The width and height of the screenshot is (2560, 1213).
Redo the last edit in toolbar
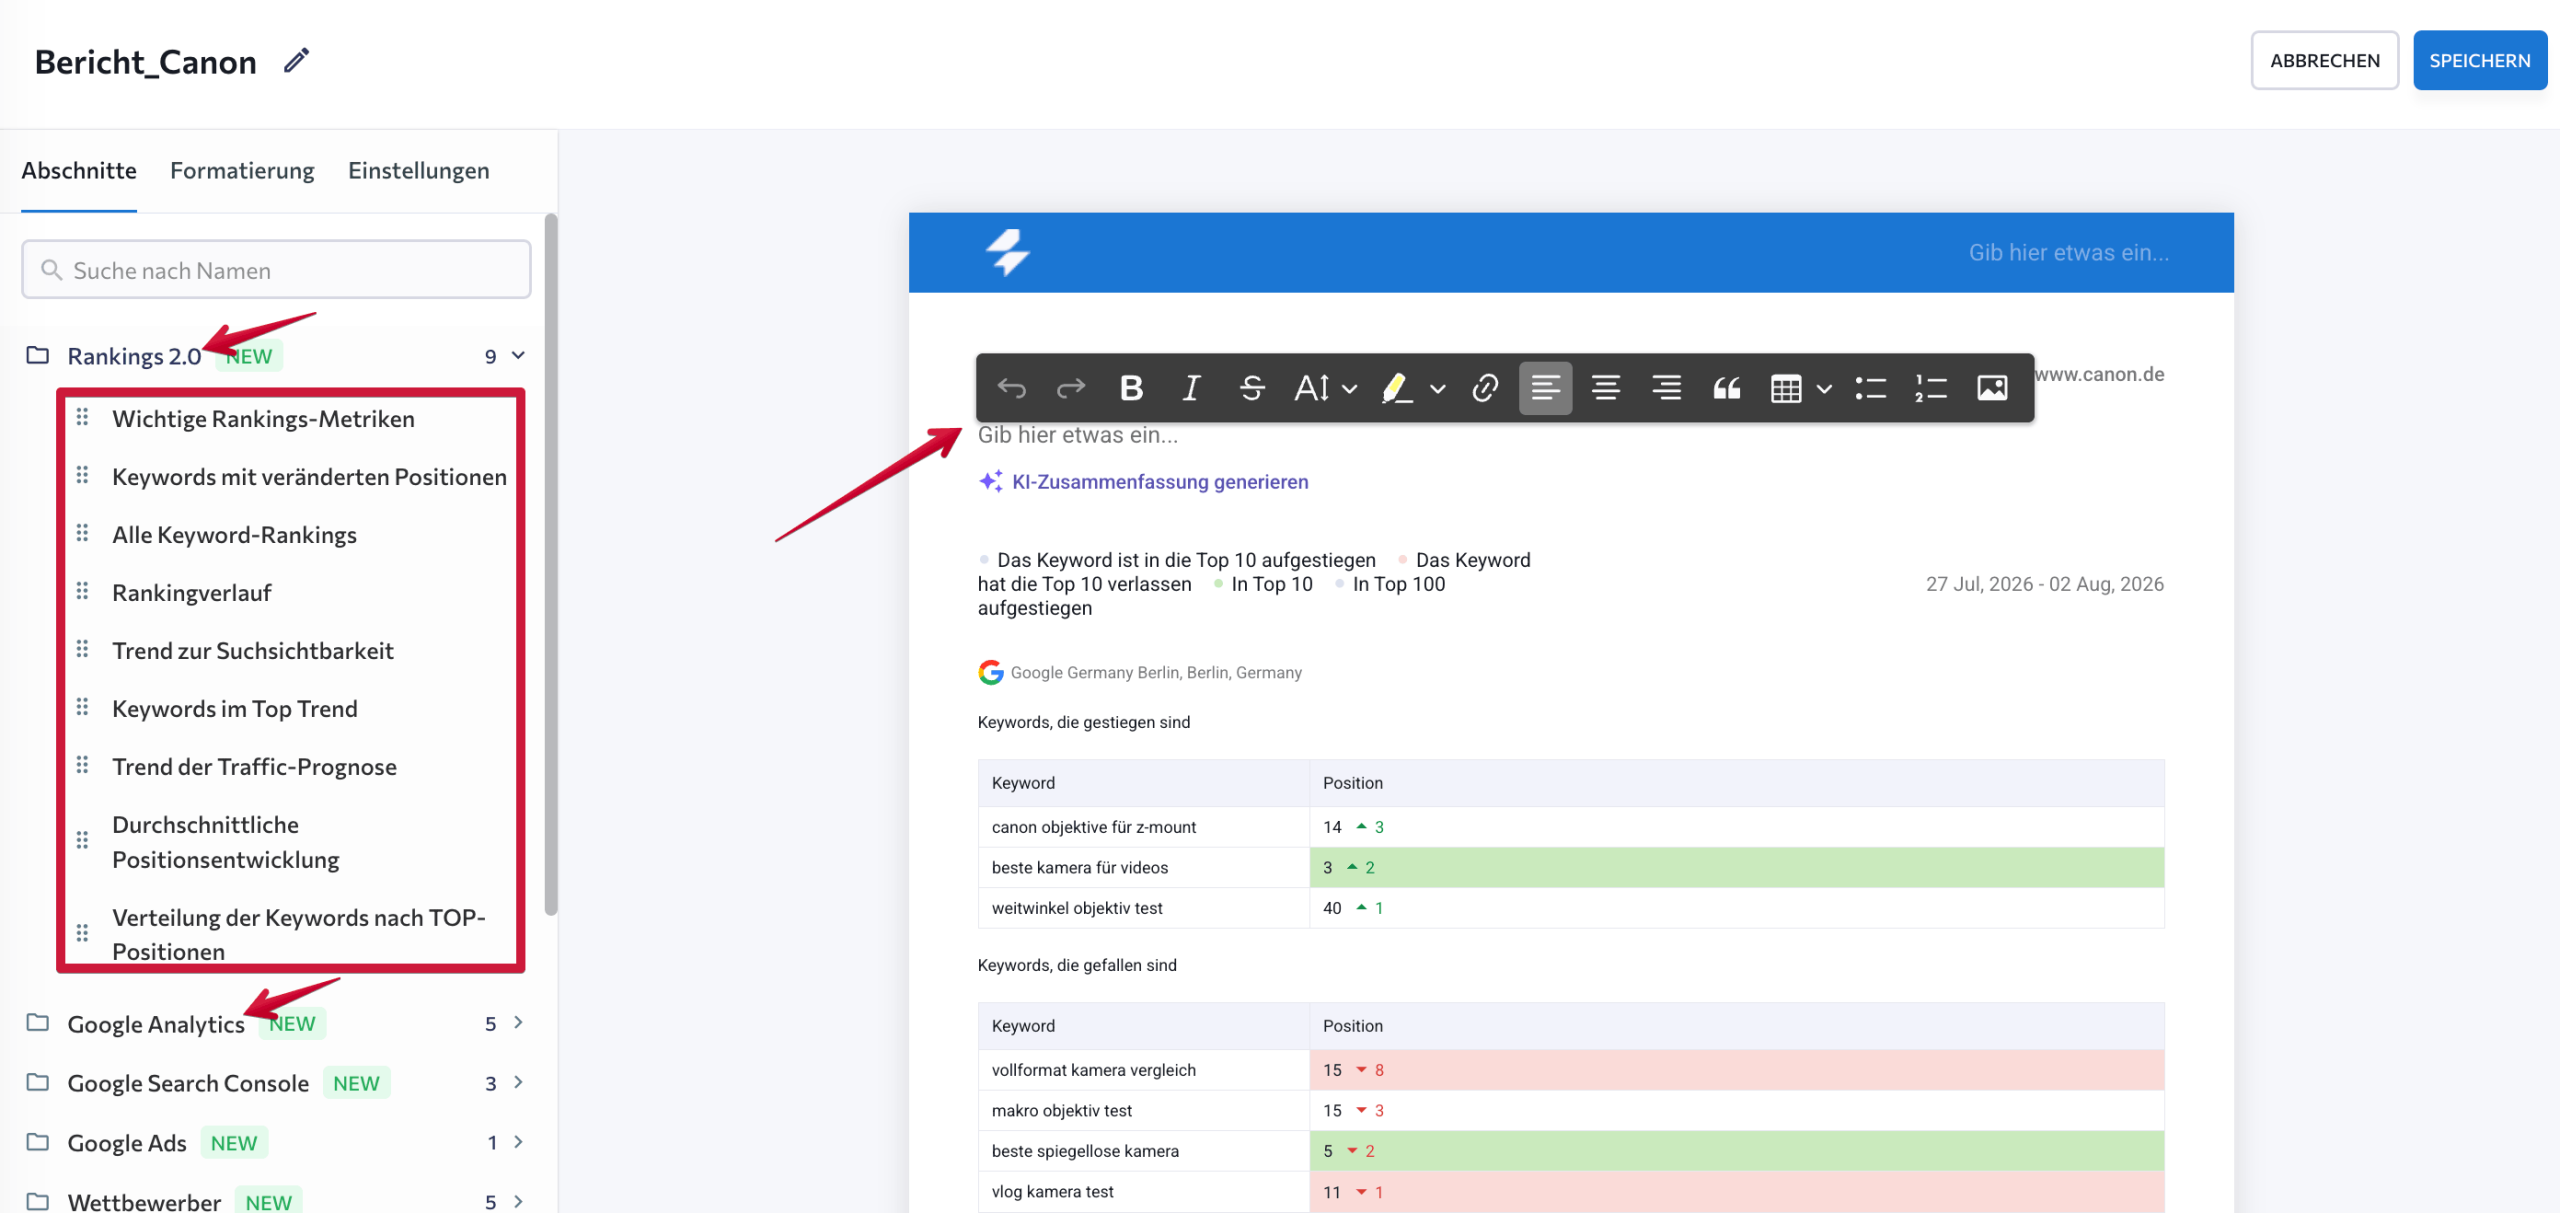[x=1071, y=388]
